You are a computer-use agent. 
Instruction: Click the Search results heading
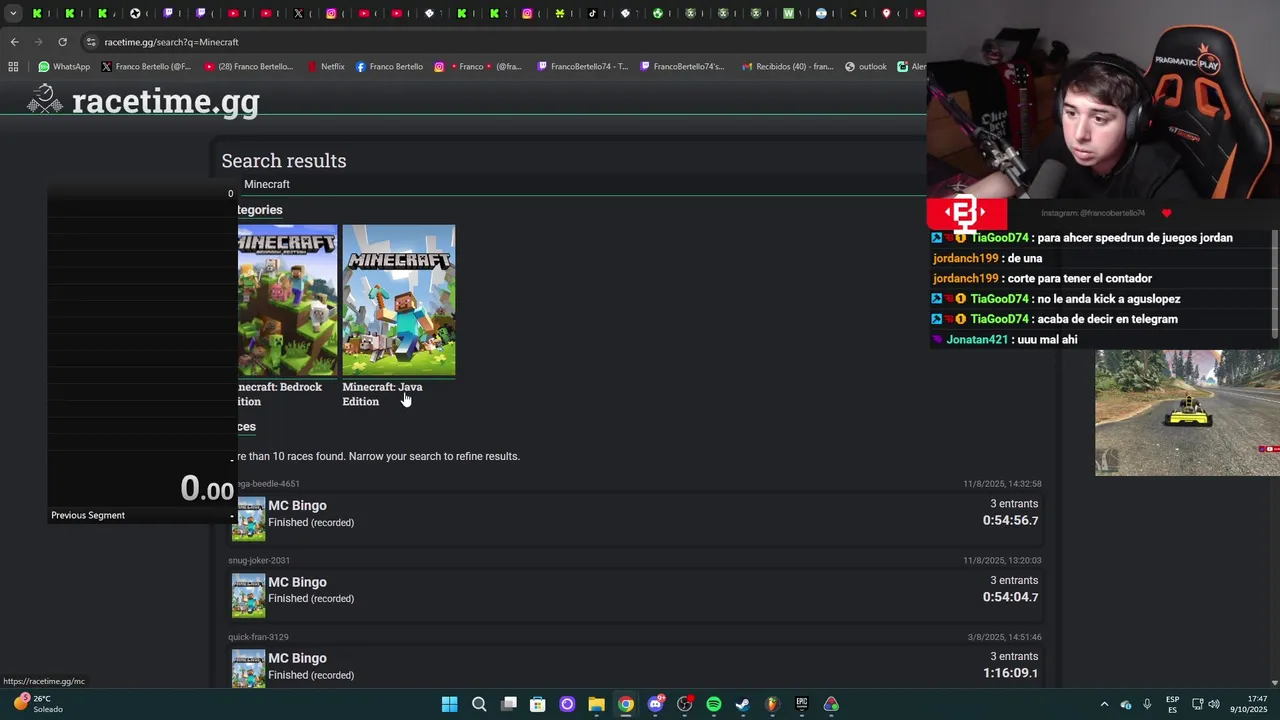click(284, 161)
